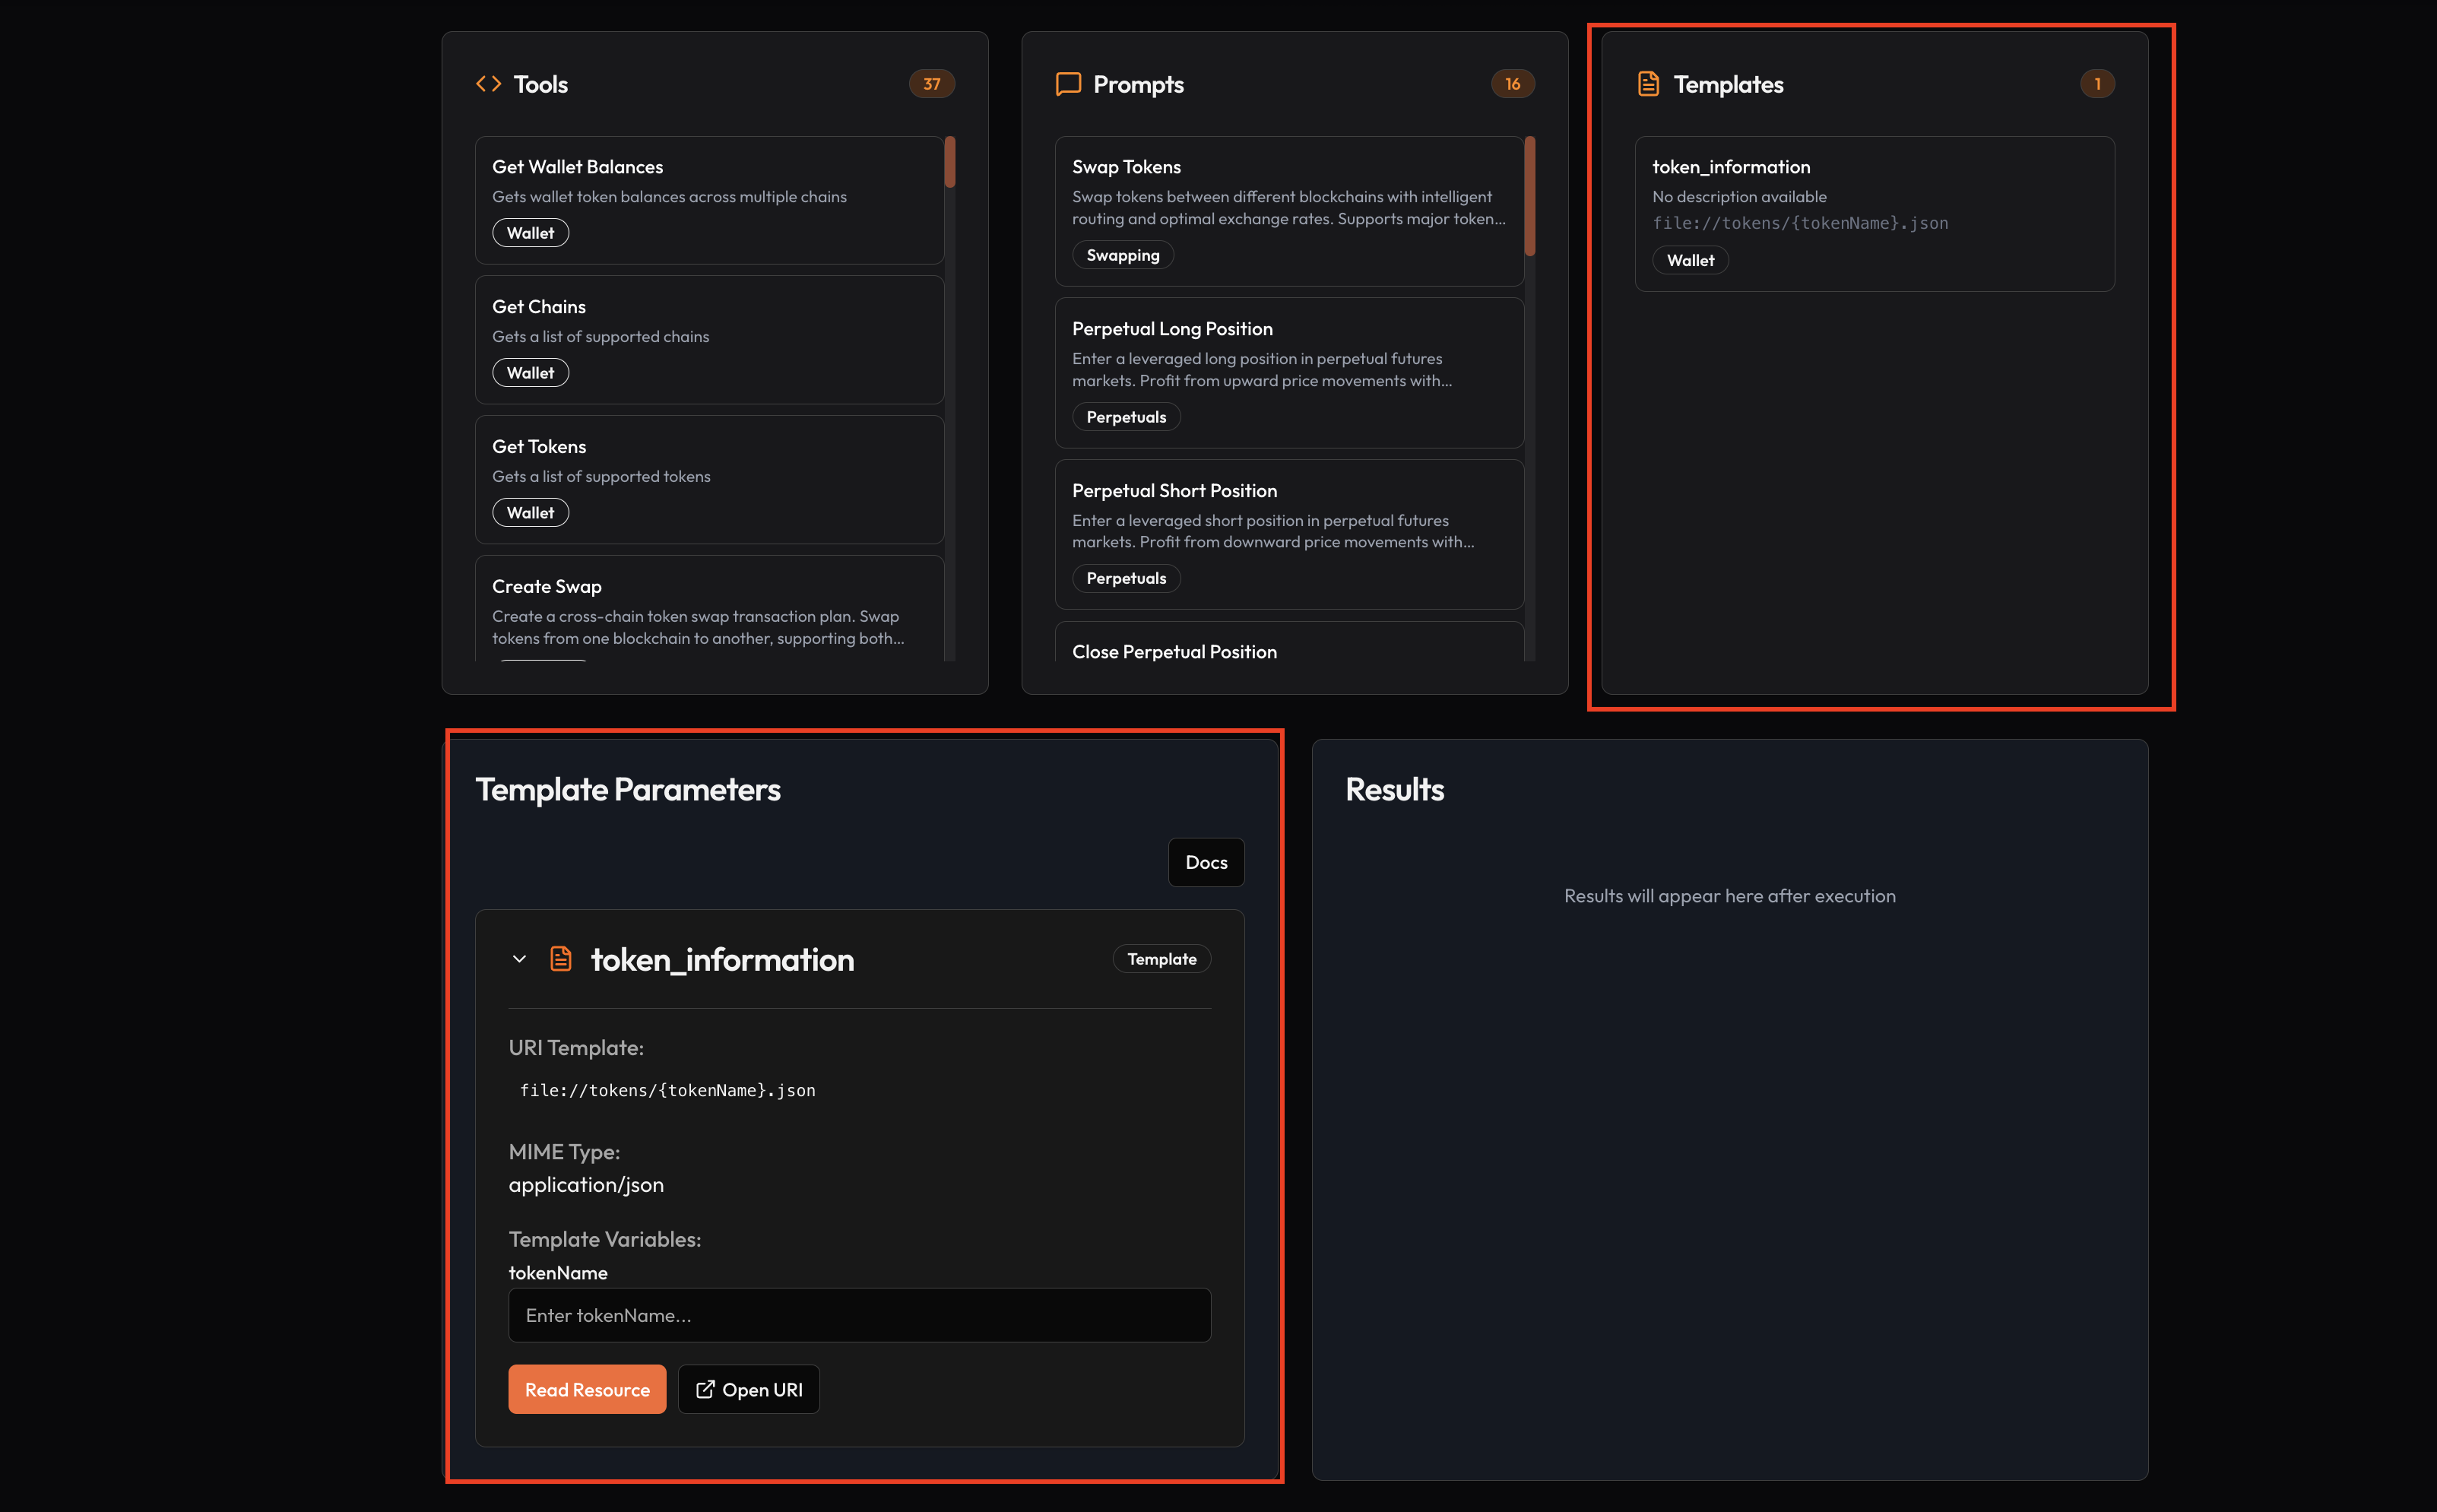The height and width of the screenshot is (1512, 2437).
Task: Focus the tokenName input field
Action: click(860, 1315)
